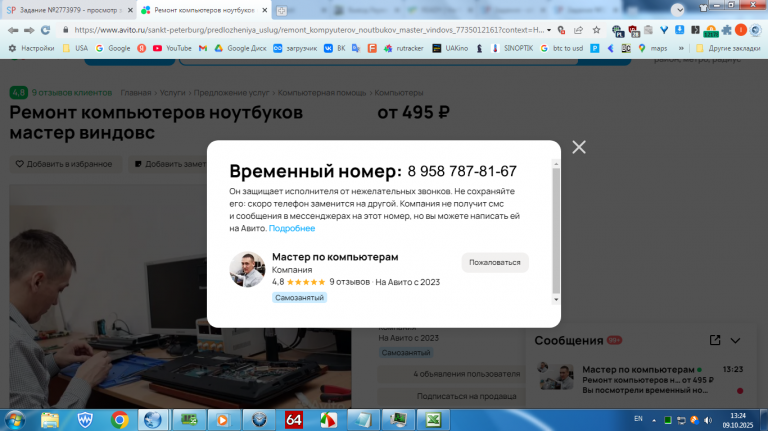768x431 pixels.
Task: Open the btc to usd bookmark
Action: point(562,48)
